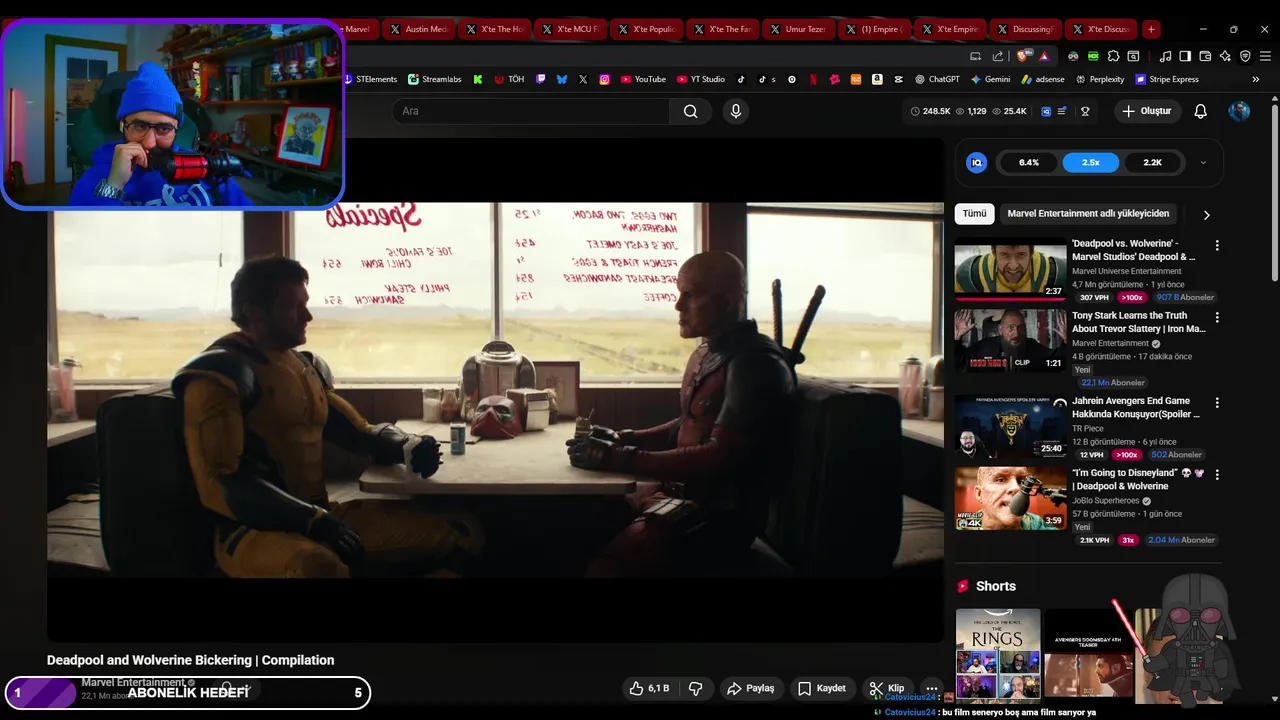Open the Brave main hamburger menu
The image size is (1280, 720).
[x=1265, y=56]
